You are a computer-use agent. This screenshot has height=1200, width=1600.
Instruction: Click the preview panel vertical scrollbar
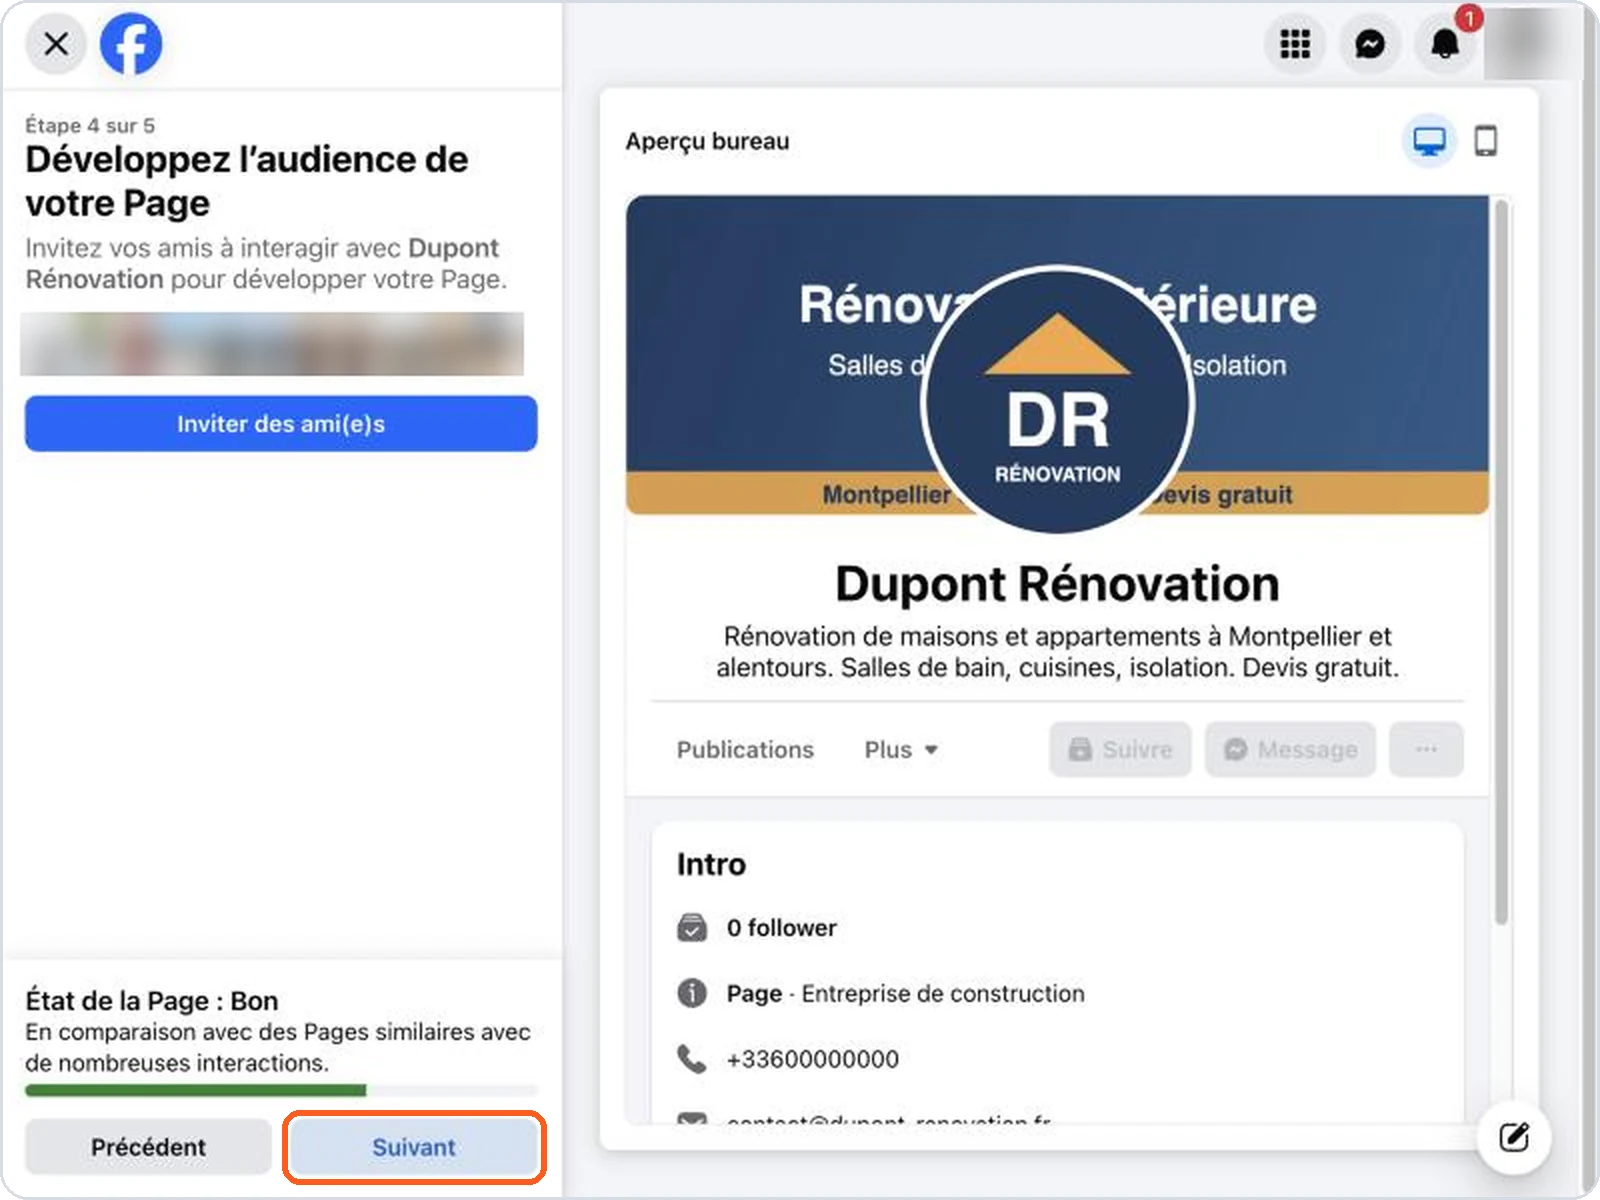click(x=1500, y=561)
